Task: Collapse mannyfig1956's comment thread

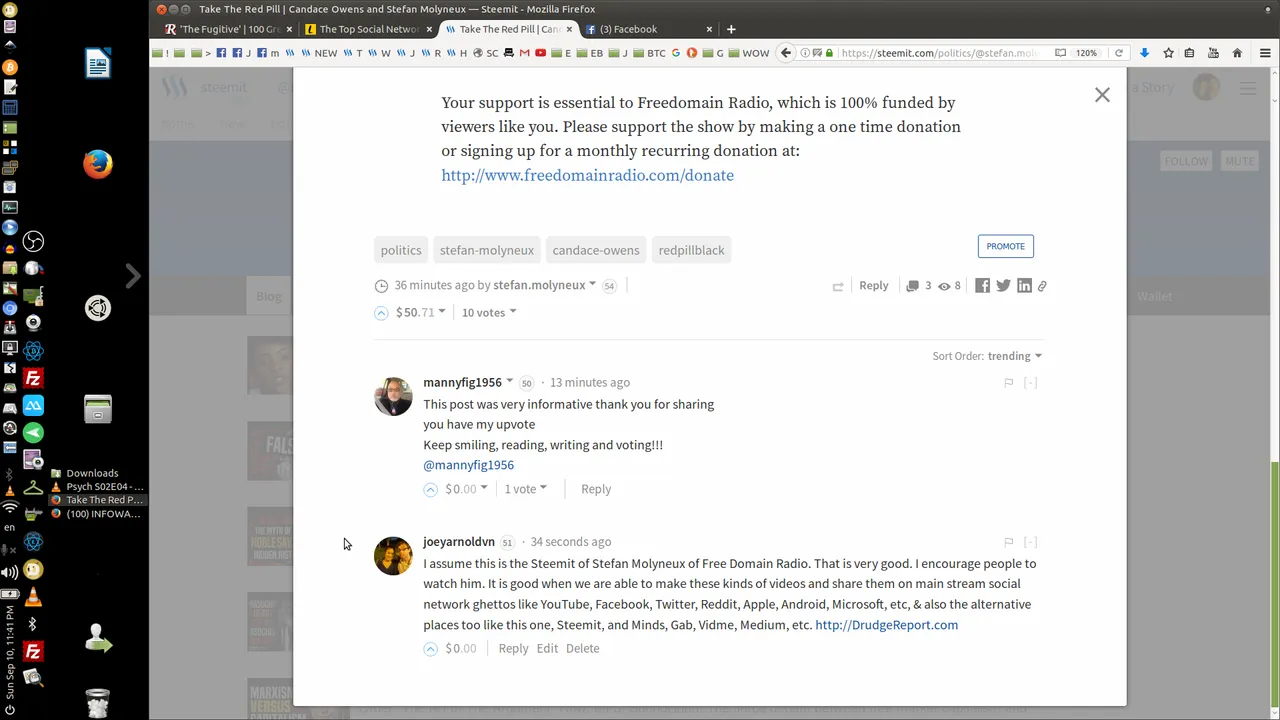Action: click(x=1030, y=383)
